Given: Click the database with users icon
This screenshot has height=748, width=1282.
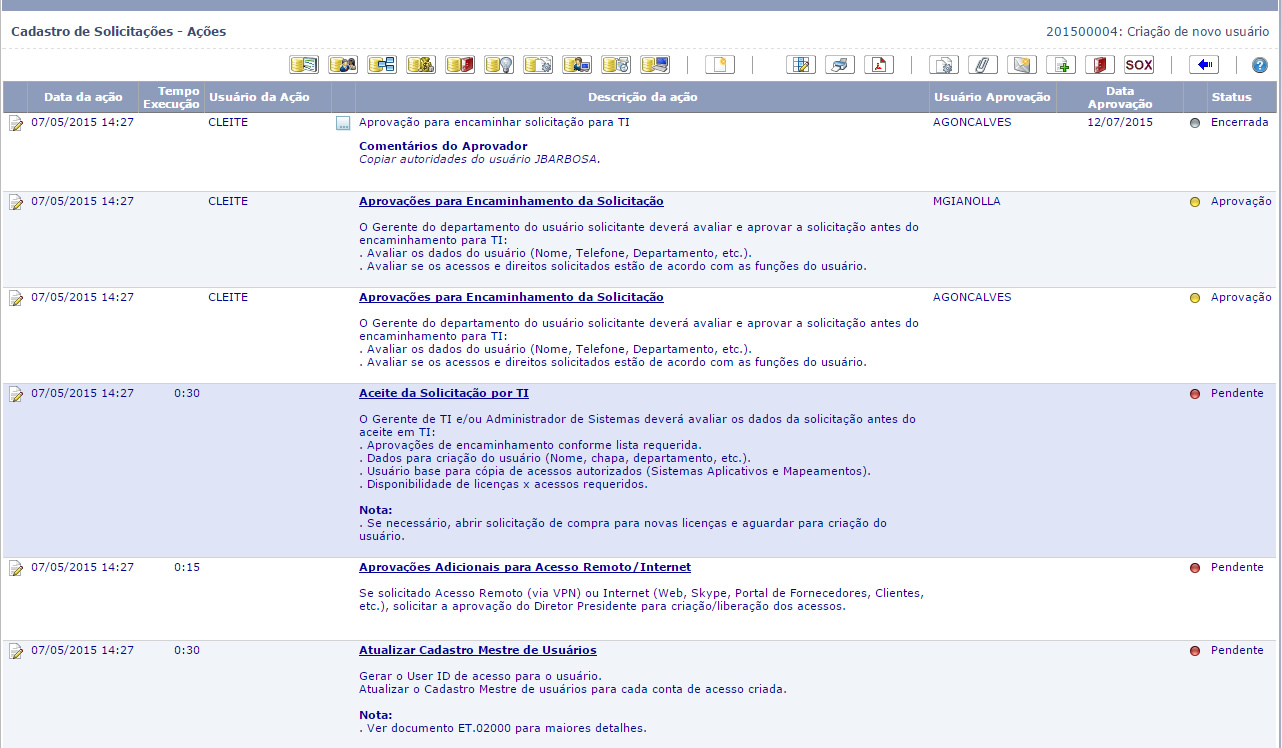Looking at the screenshot, I should [x=343, y=65].
